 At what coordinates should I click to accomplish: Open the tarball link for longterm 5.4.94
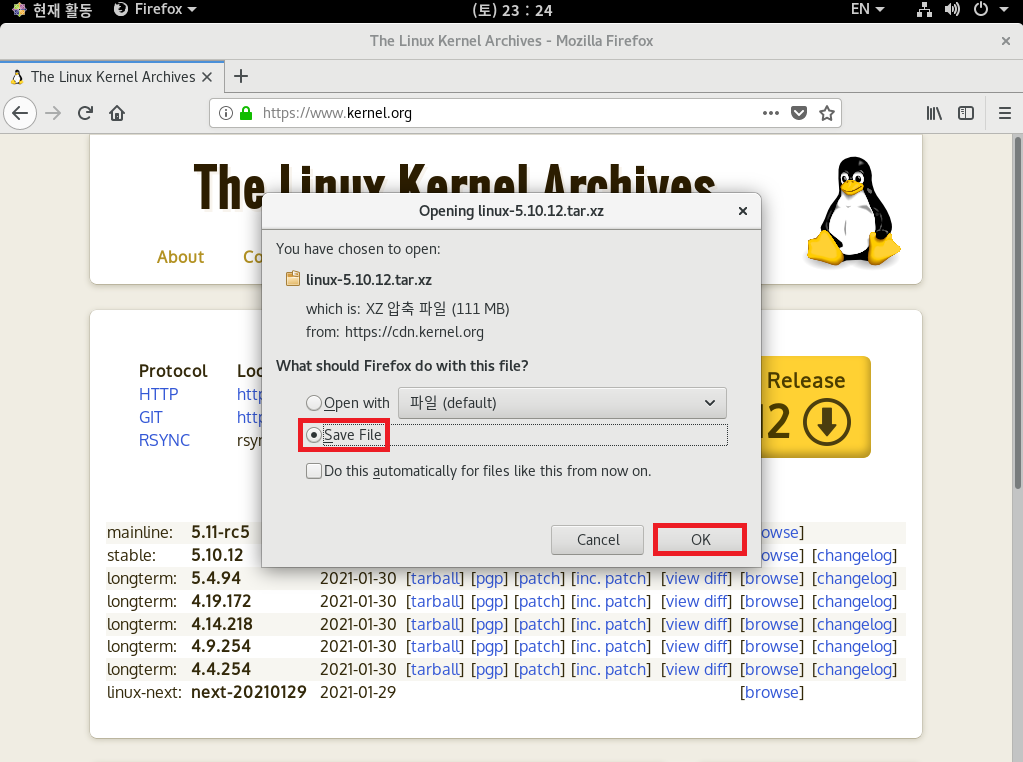click(x=435, y=579)
